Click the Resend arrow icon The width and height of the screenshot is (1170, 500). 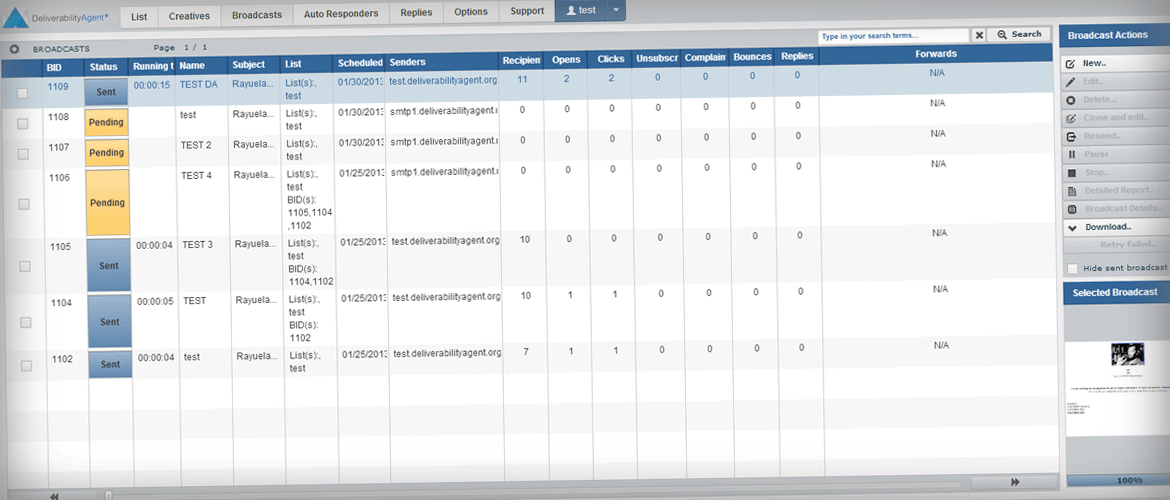click(1071, 136)
